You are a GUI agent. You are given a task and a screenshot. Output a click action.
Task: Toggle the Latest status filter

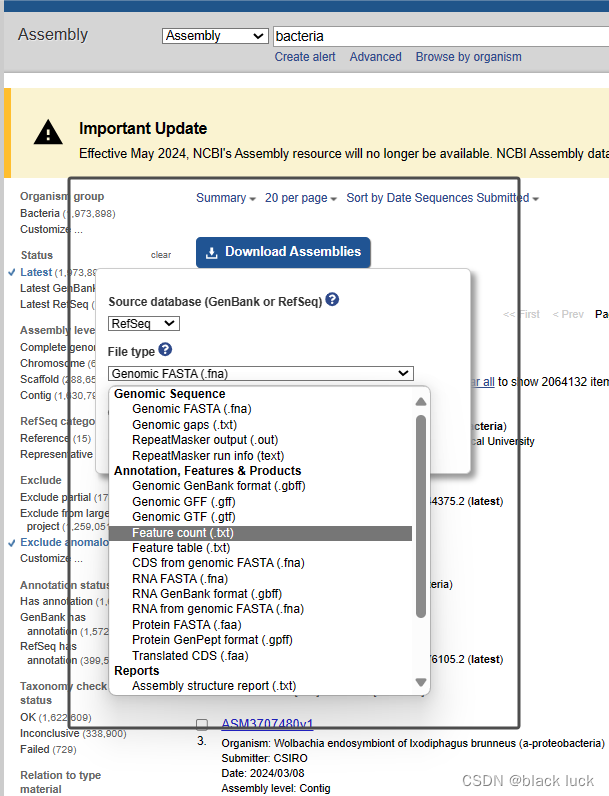point(36,272)
